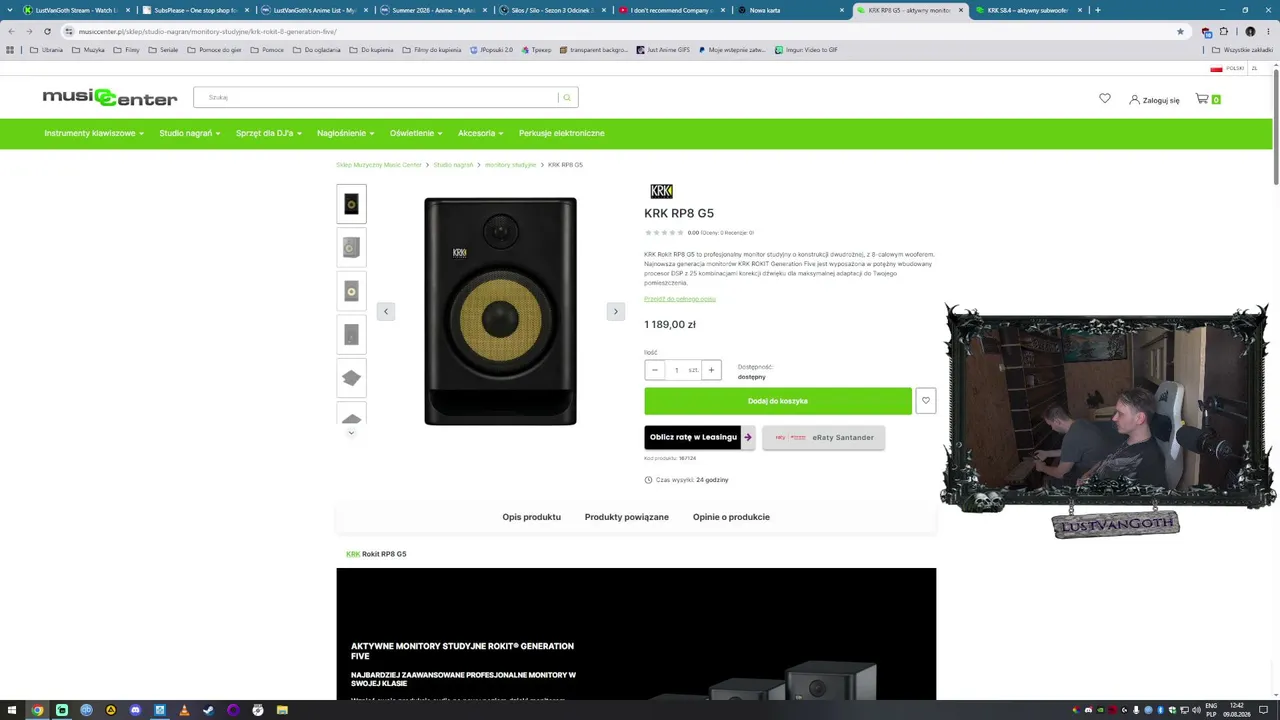The width and height of the screenshot is (1280, 720).
Task: Select the fourth rear-view speaker thumbnail
Action: tap(351, 335)
